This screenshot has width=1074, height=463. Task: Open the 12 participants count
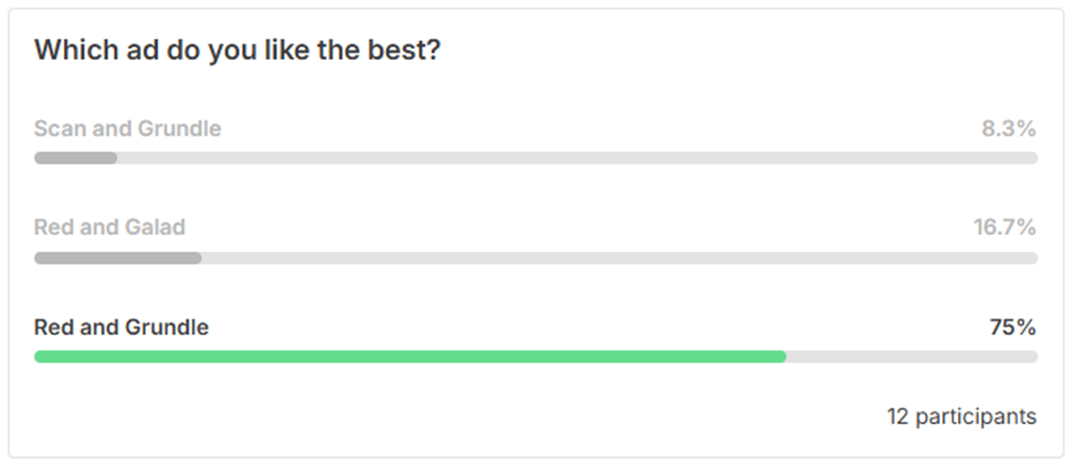tap(962, 416)
